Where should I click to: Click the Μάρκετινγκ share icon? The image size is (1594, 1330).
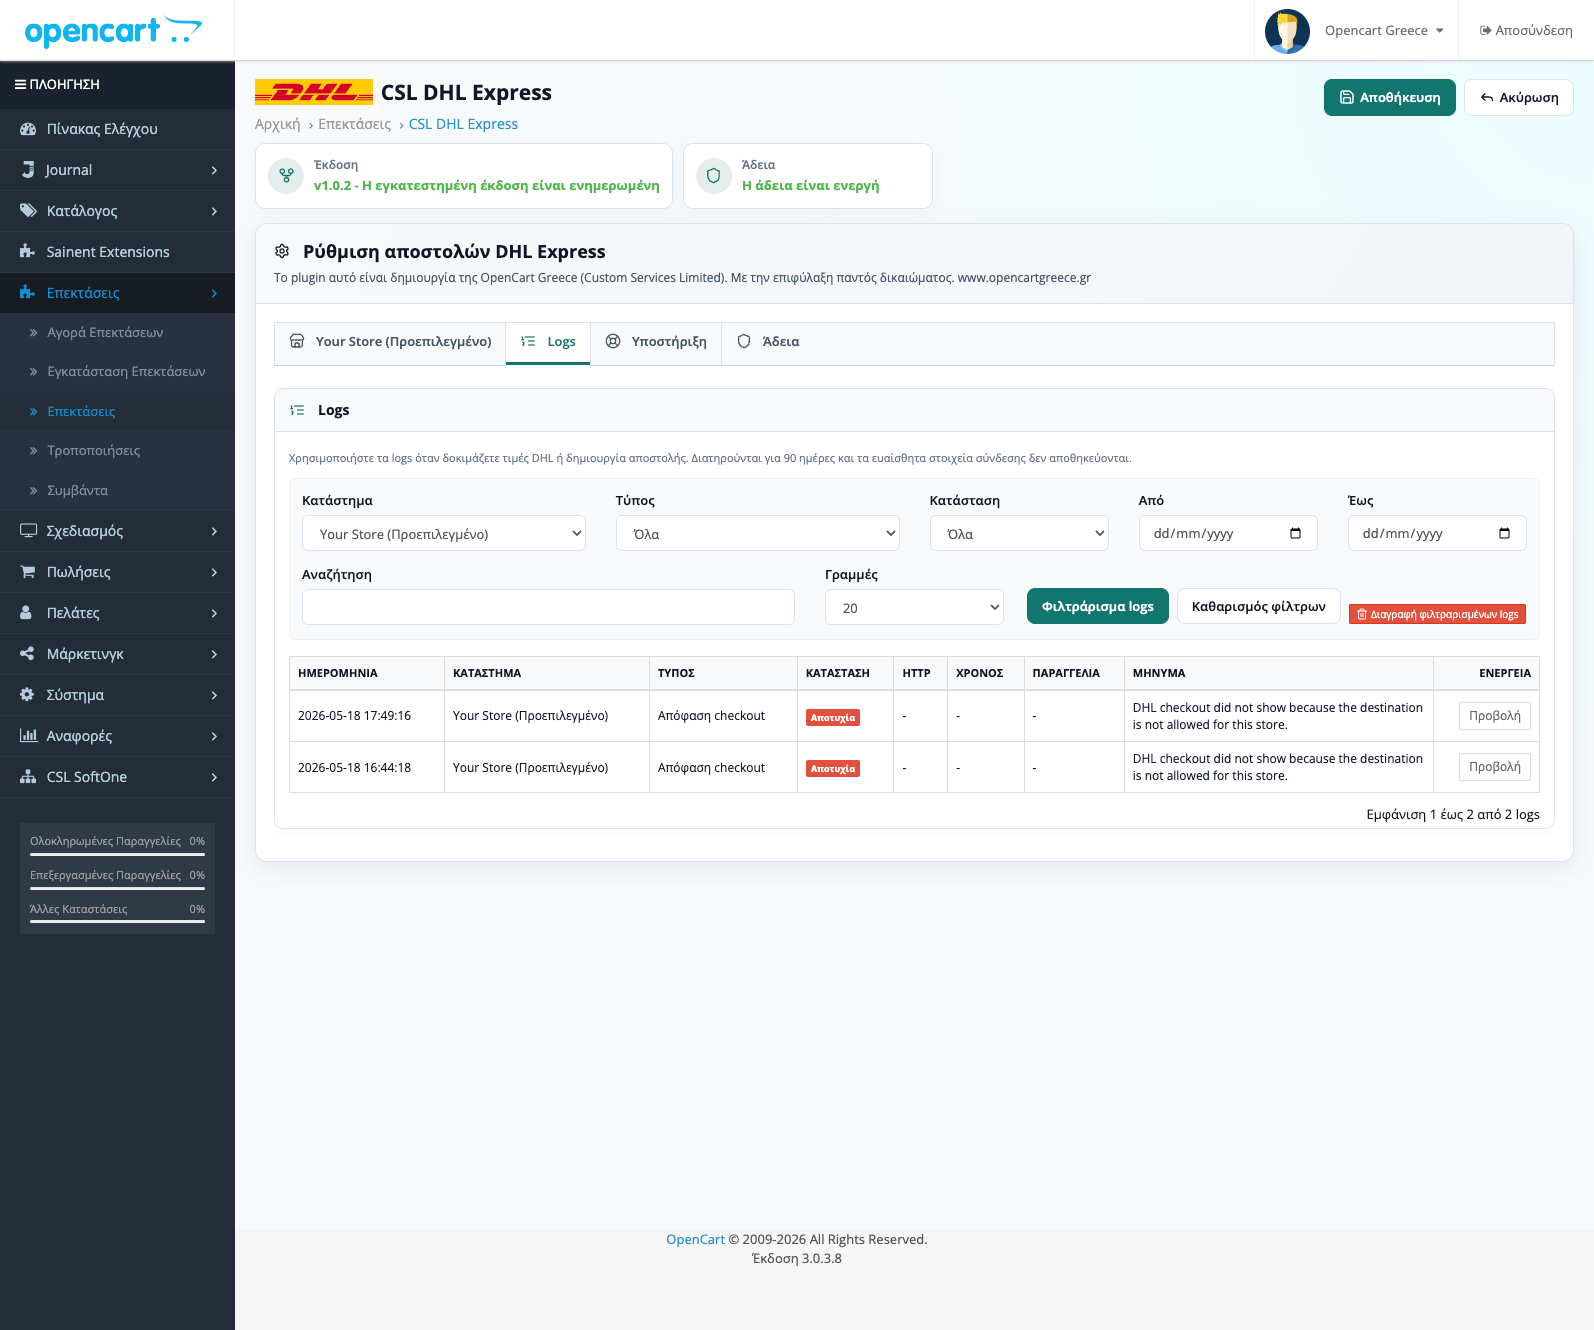coord(27,654)
